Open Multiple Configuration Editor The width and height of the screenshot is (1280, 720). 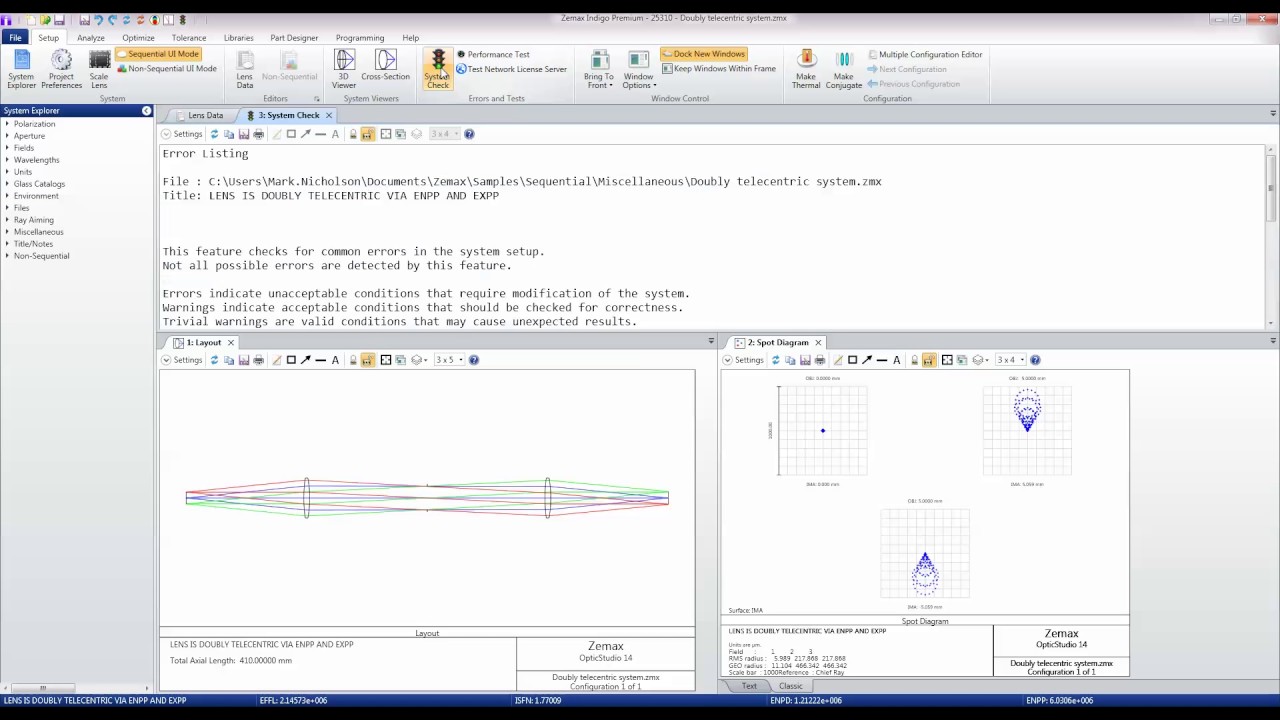[924, 54]
